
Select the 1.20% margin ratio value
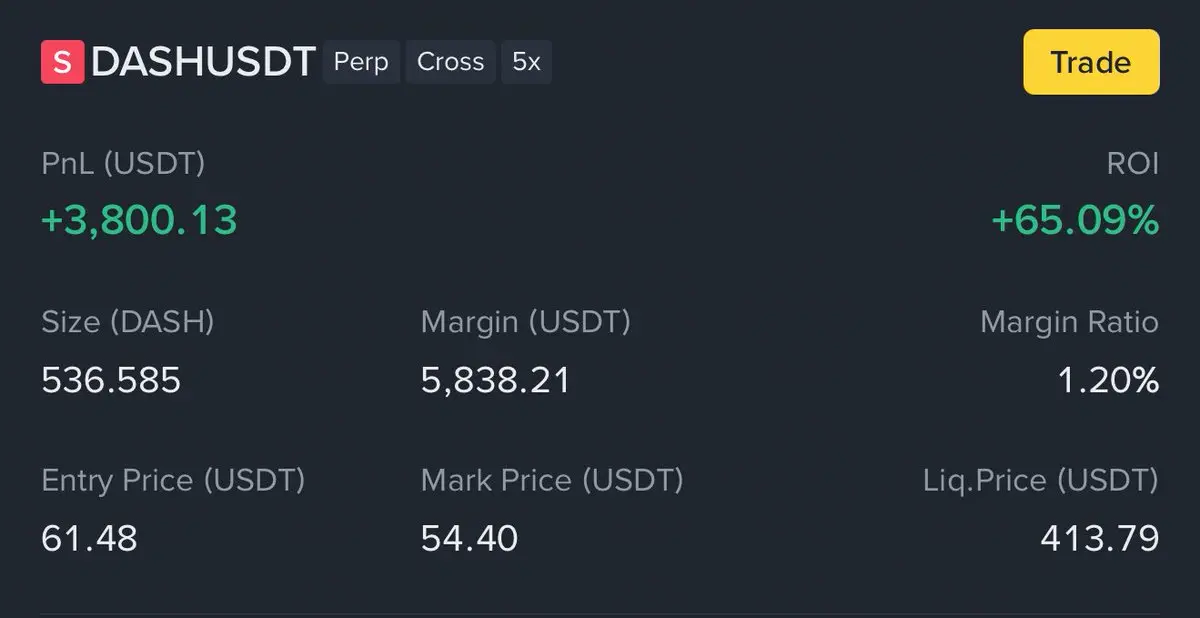click(1108, 380)
